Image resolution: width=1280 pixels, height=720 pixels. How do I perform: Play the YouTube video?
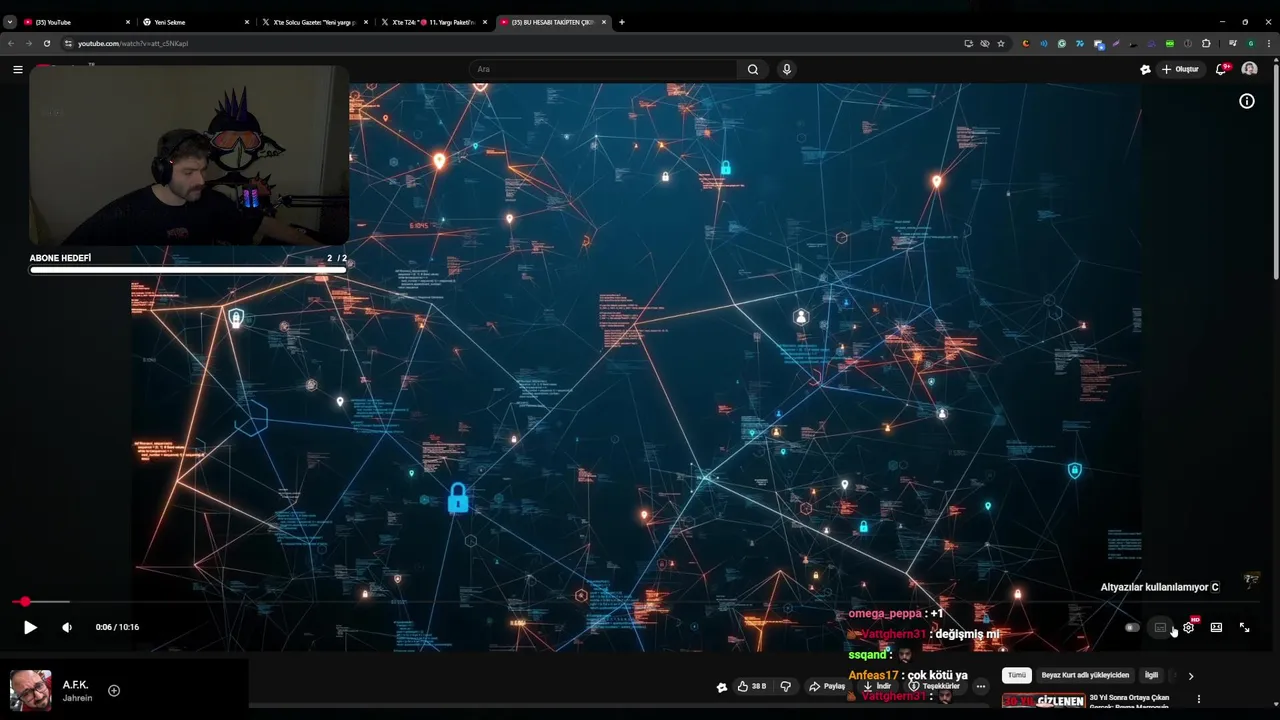[x=30, y=627]
